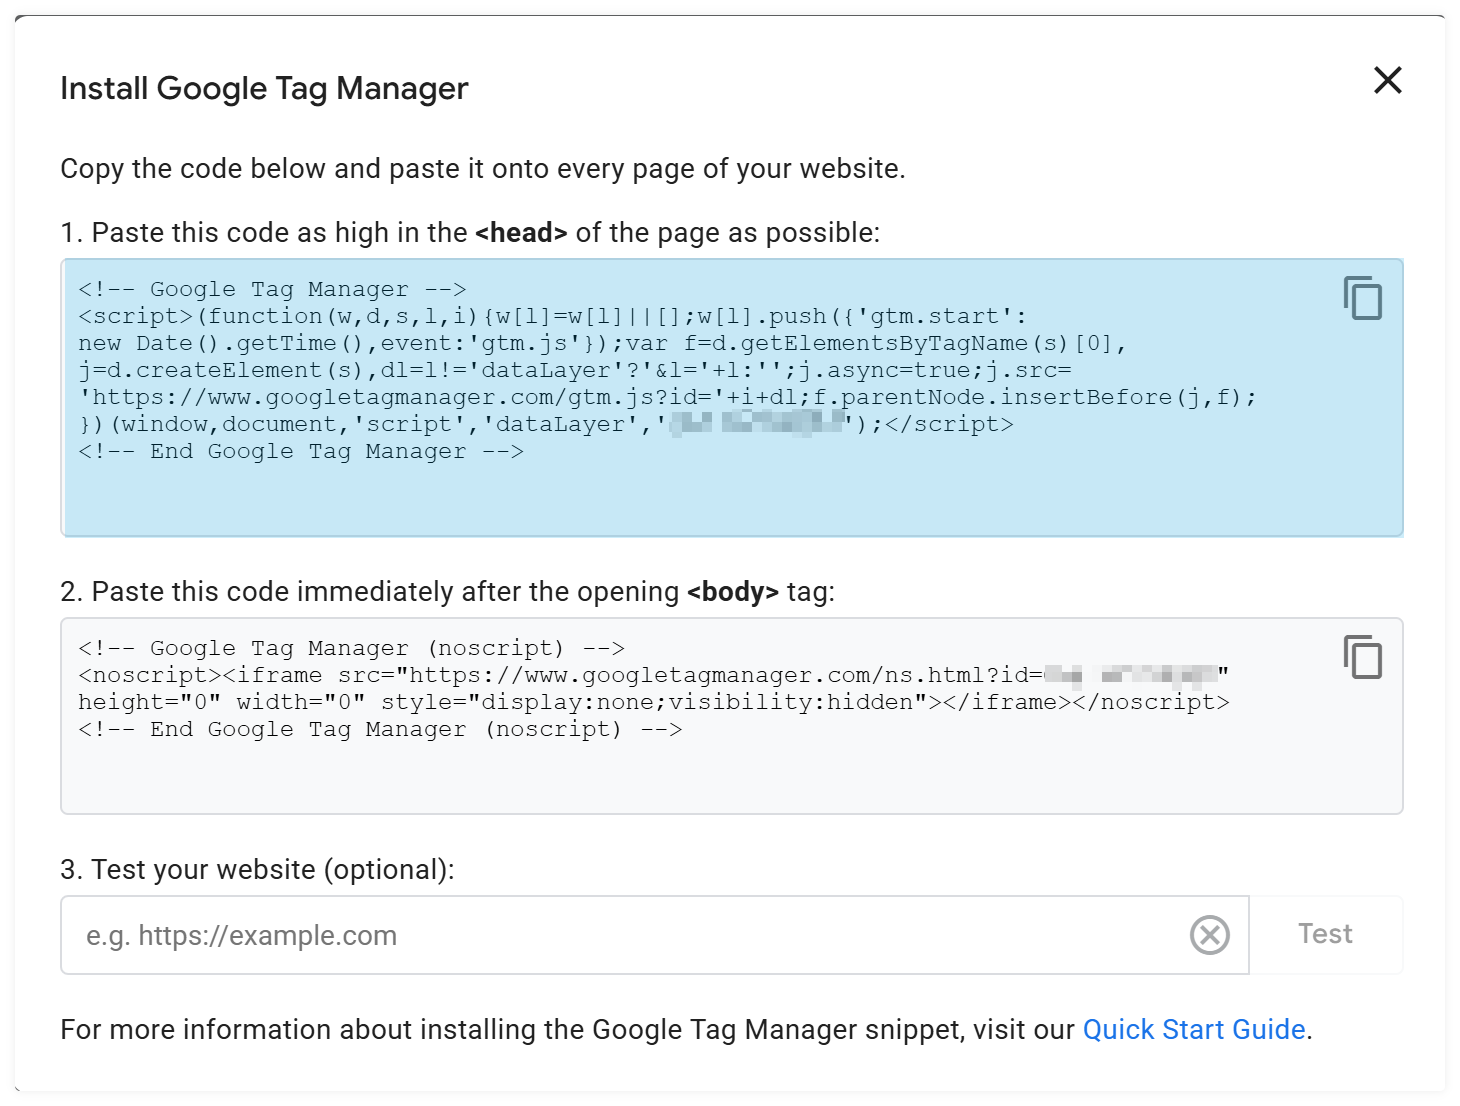Click '3. Test your website (optional):' text
The height and width of the screenshot is (1106, 1460).
[257, 869]
